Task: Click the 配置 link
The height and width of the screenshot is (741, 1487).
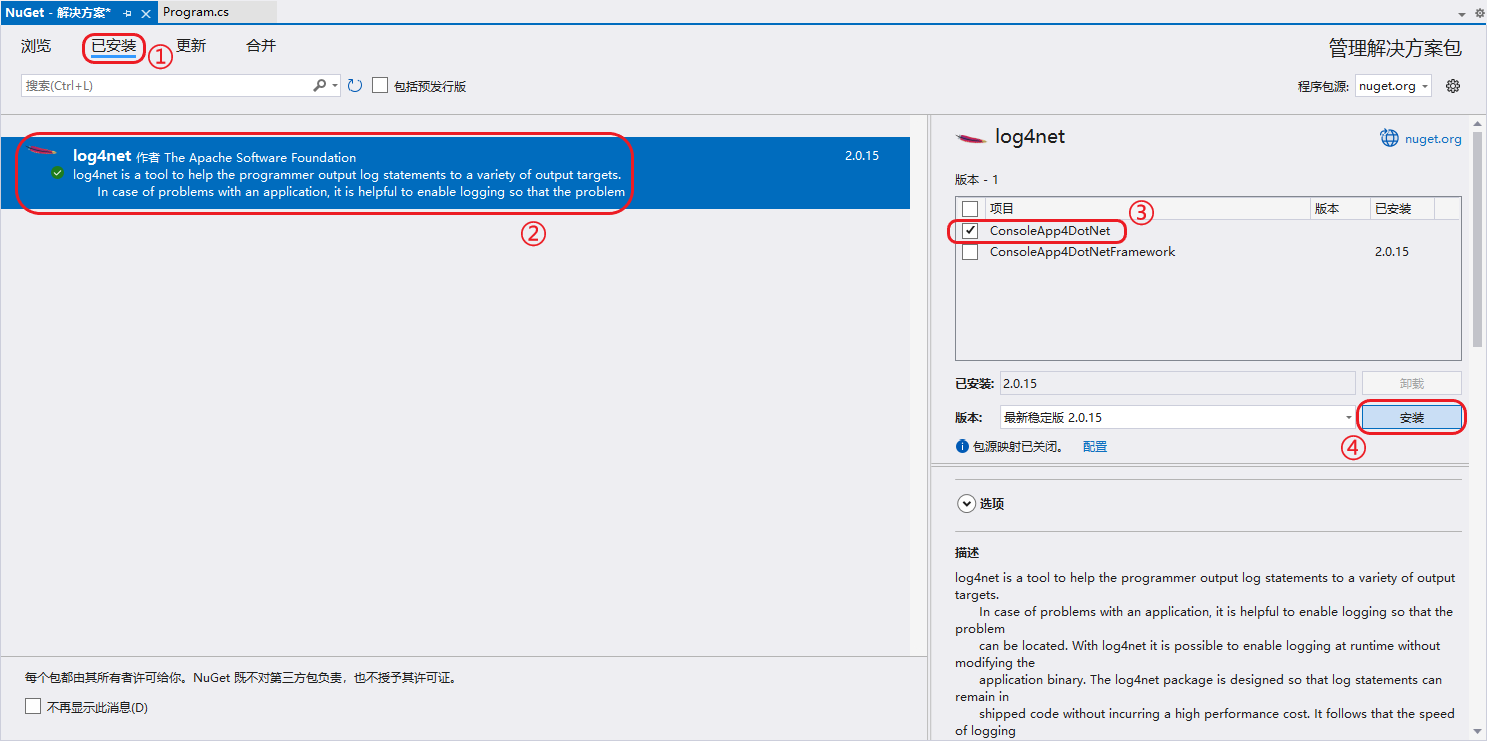Action: pos(1095,447)
